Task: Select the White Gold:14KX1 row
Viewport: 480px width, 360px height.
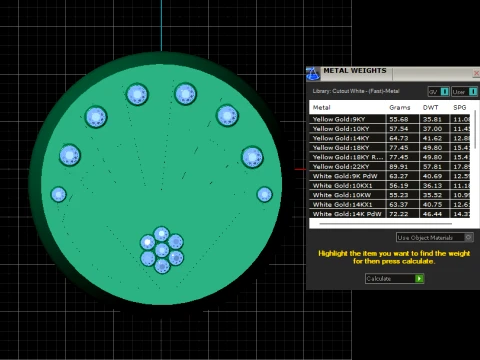Action: [x=389, y=204]
